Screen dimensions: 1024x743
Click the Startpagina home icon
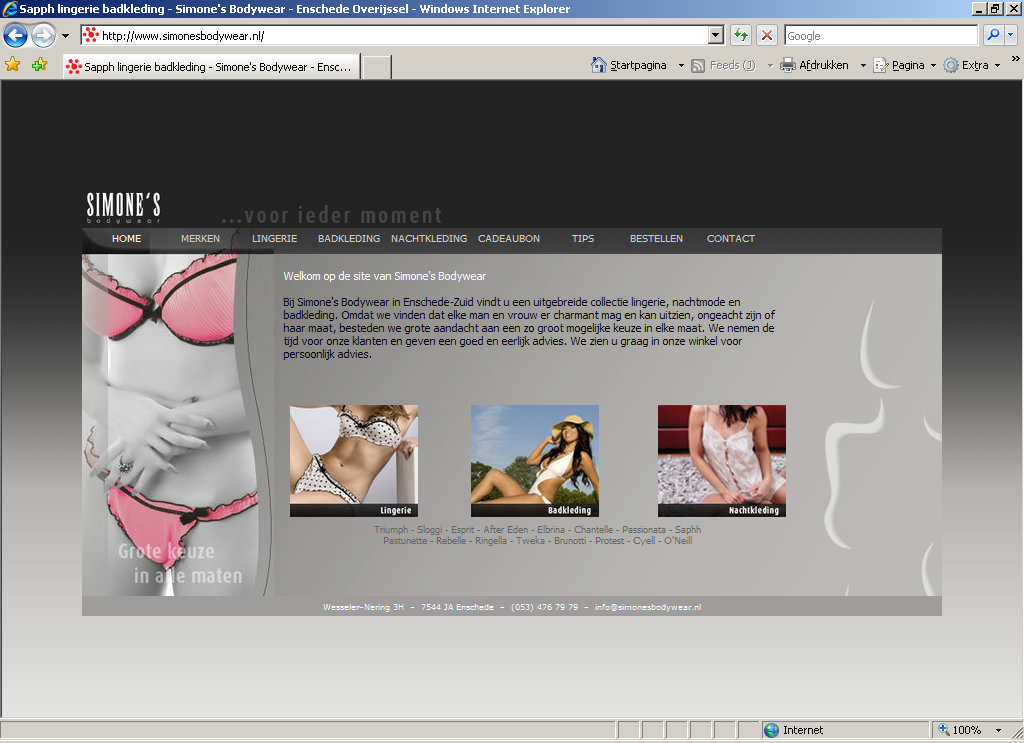pyautogui.click(x=598, y=65)
